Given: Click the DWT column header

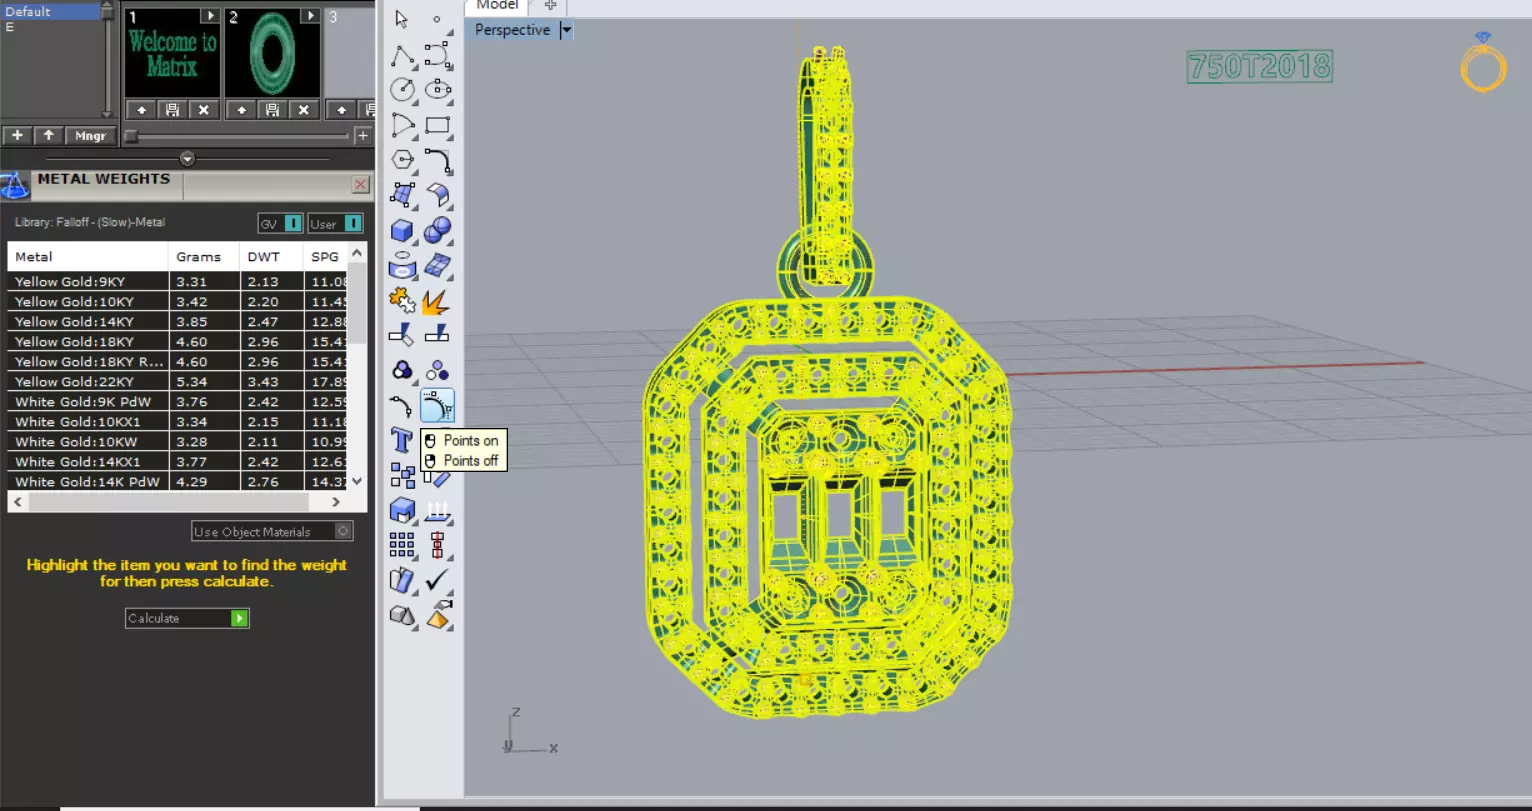Looking at the screenshot, I should point(271,257).
